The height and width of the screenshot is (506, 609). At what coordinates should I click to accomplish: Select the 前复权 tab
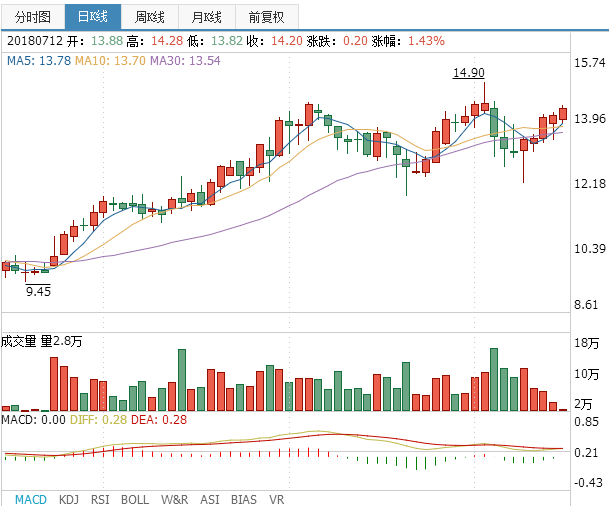(266, 17)
